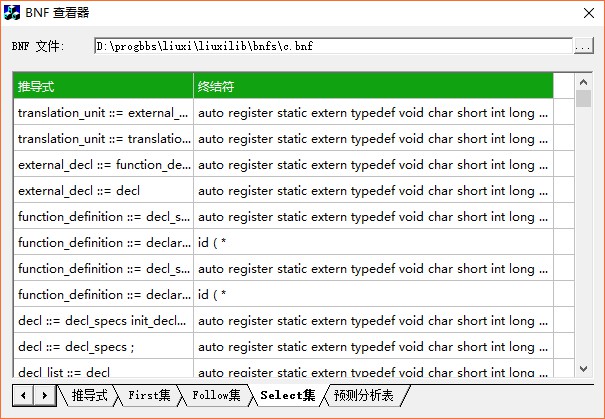Screen dimensions: 605x419
Task: Select the decl ::= decl_specs ; row
Action: (103, 346)
